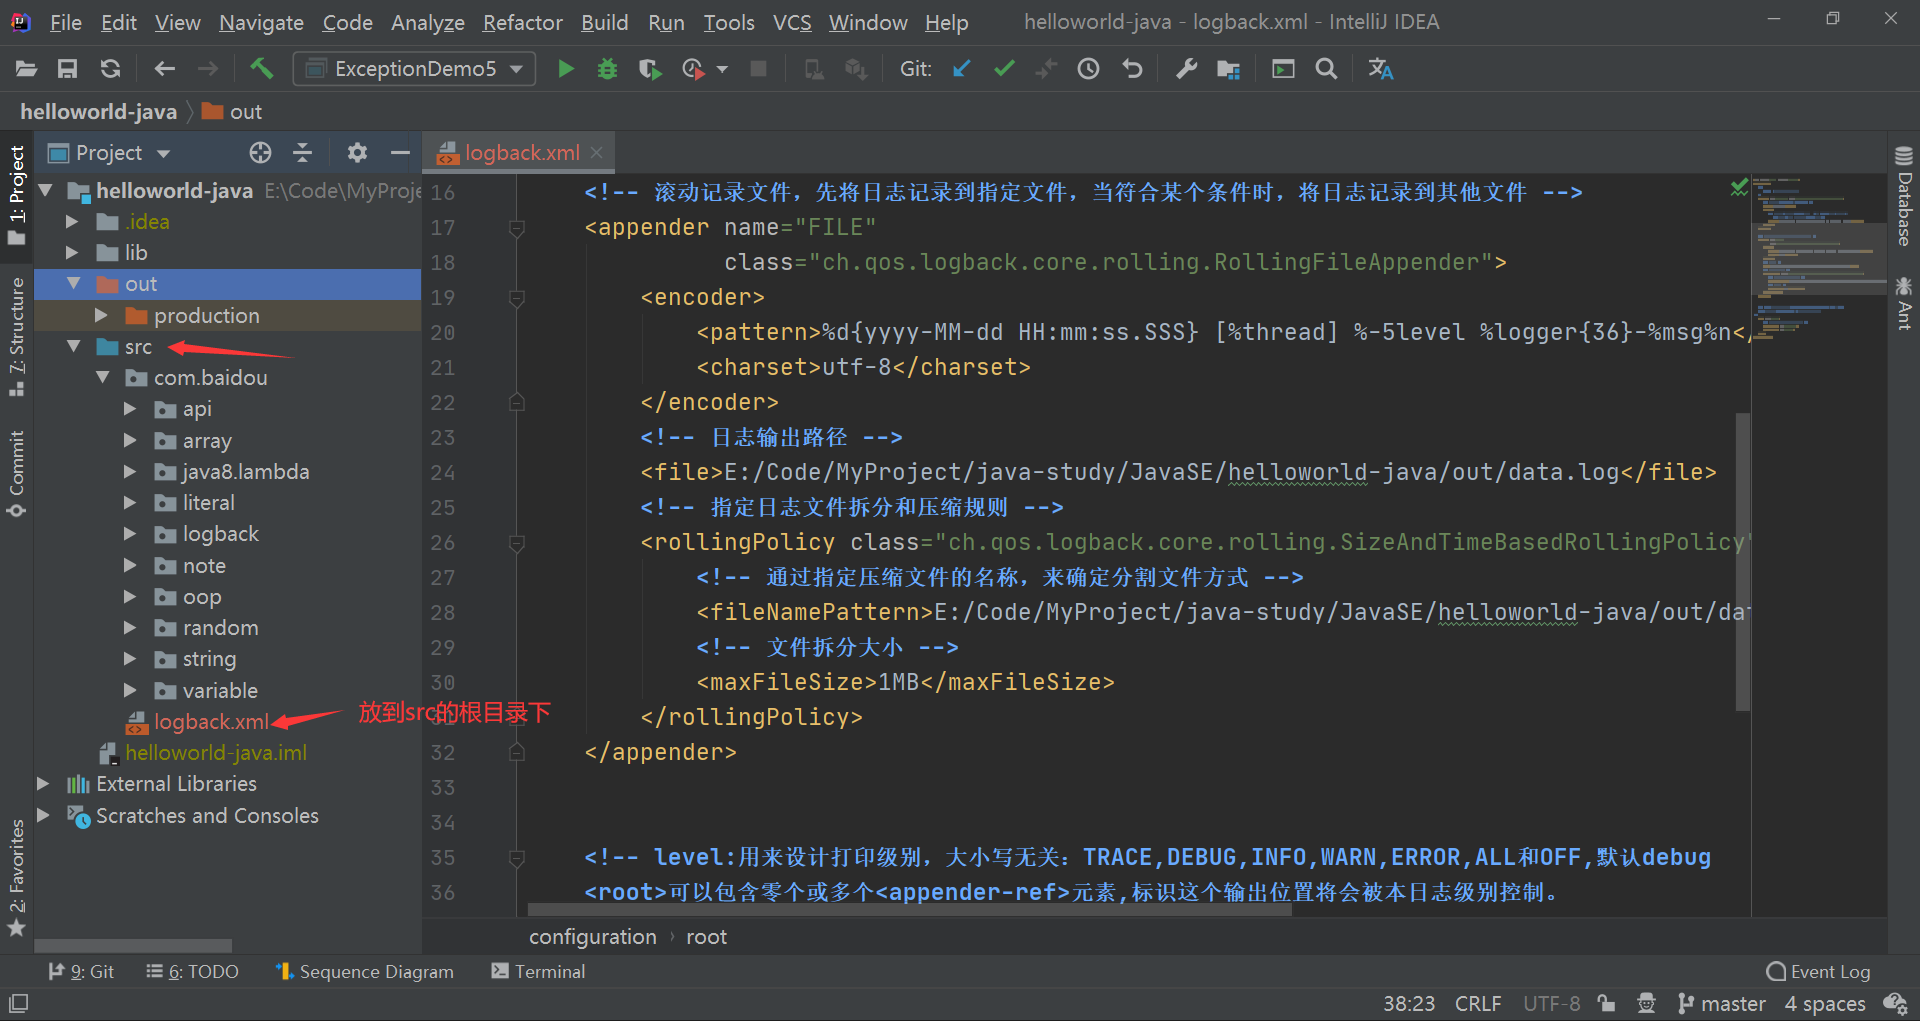Open Run Anything window icon in toolbar
Viewport: 1920px width, 1021px height.
click(1283, 69)
